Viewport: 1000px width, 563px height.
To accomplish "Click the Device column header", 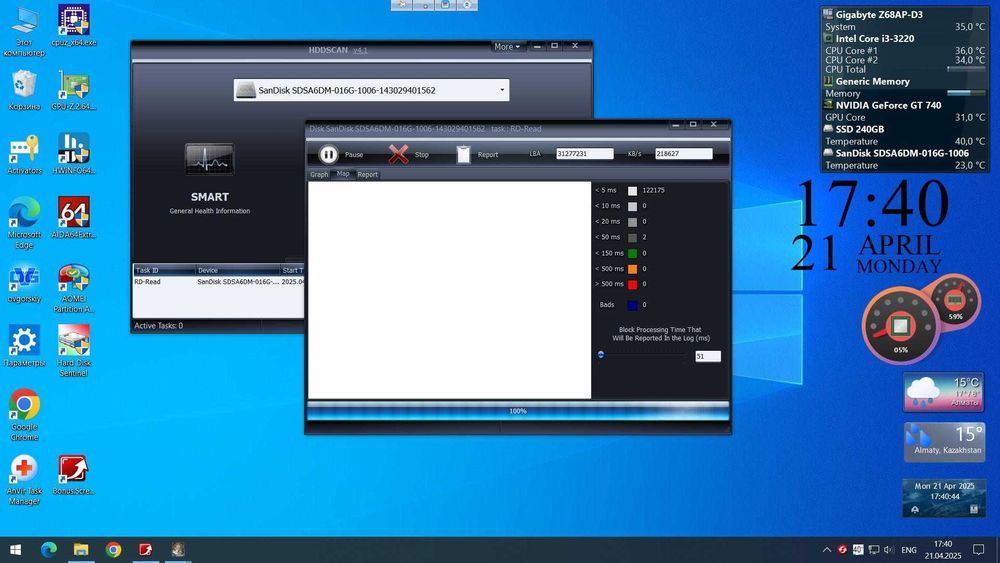I will [x=237, y=270].
